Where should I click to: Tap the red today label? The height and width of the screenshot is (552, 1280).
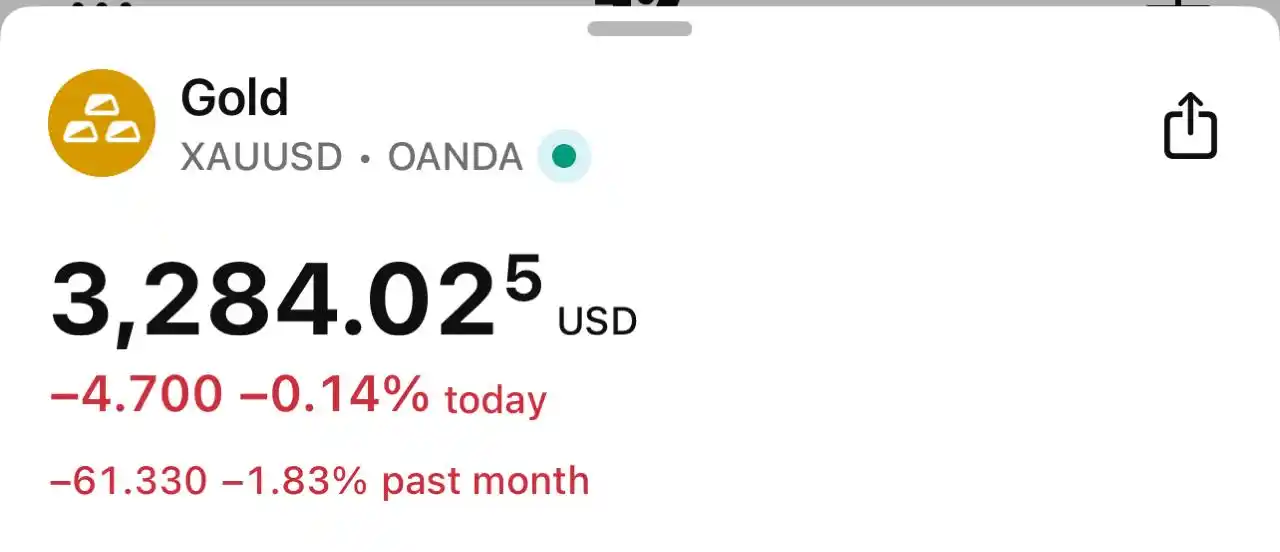(496, 400)
